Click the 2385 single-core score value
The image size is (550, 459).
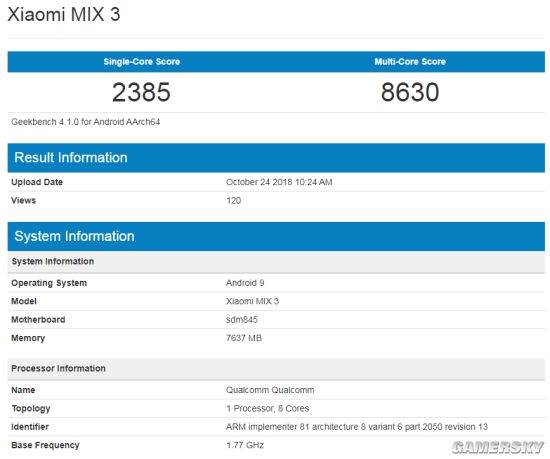(141, 92)
